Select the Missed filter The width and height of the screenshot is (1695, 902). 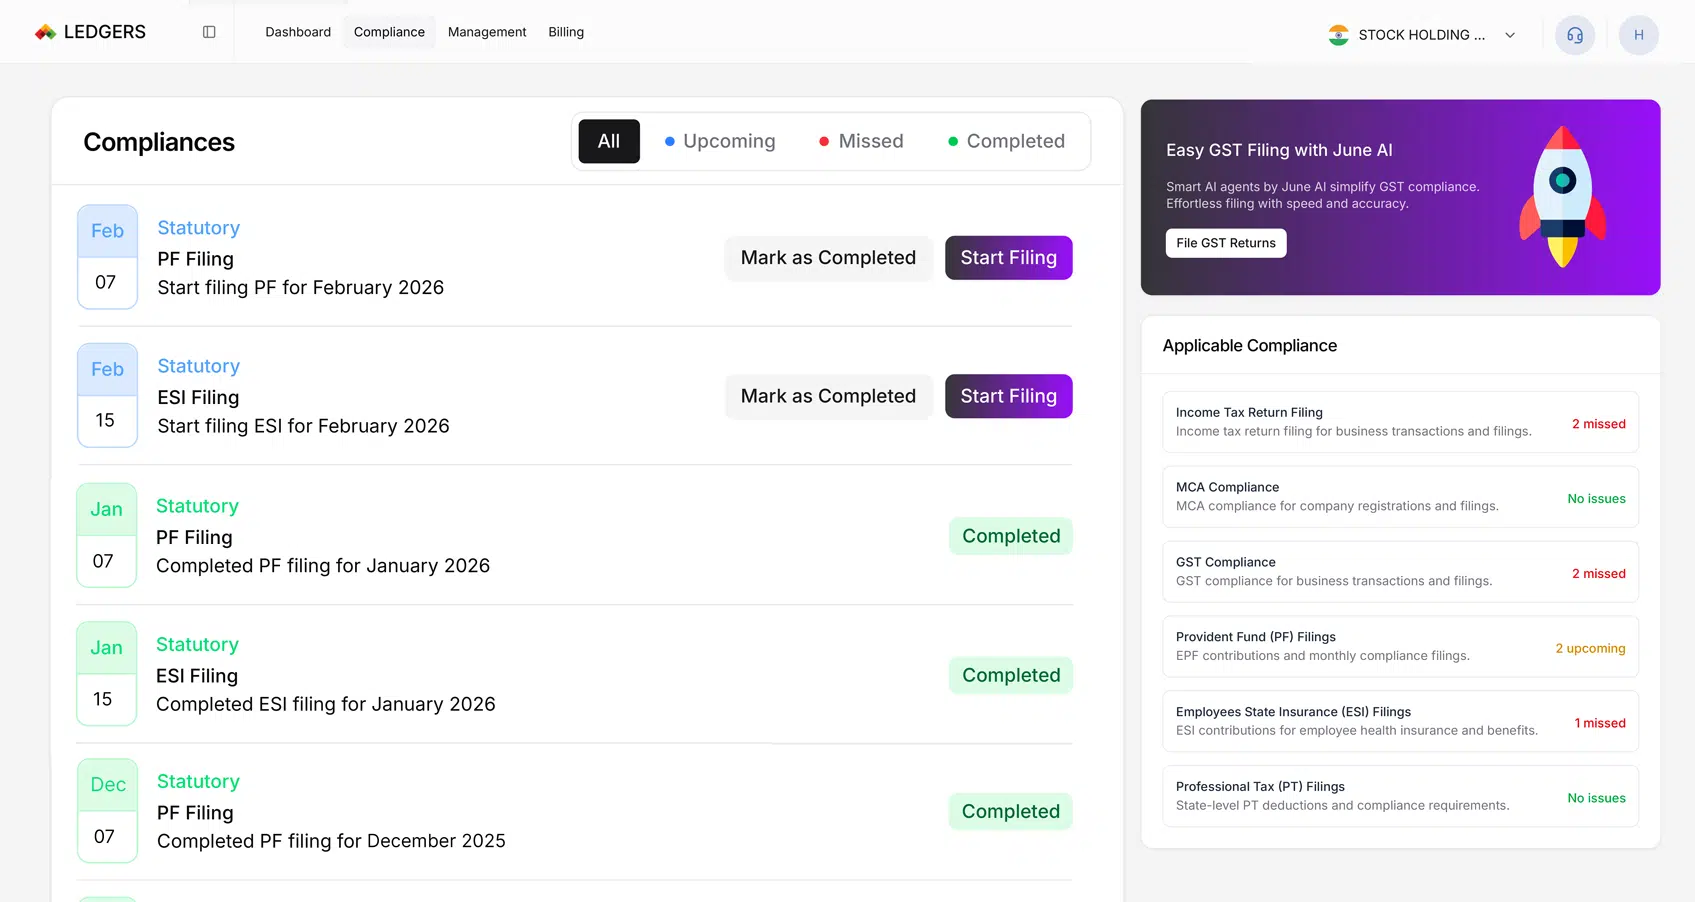[x=861, y=141]
